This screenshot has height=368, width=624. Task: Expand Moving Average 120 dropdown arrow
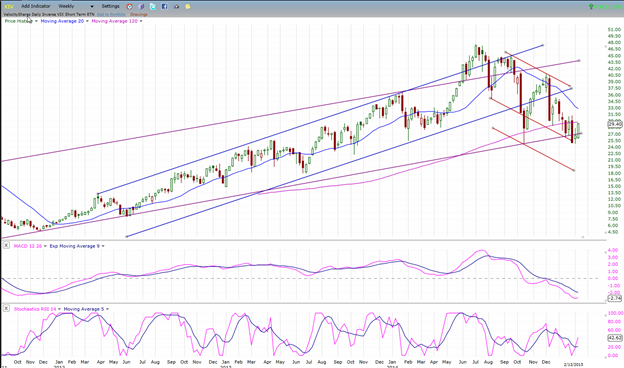141,21
